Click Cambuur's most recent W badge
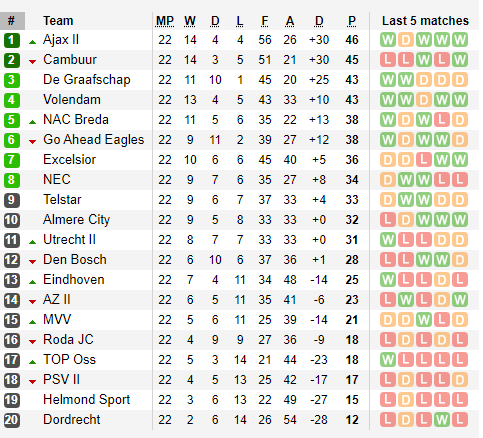 [x=460, y=60]
